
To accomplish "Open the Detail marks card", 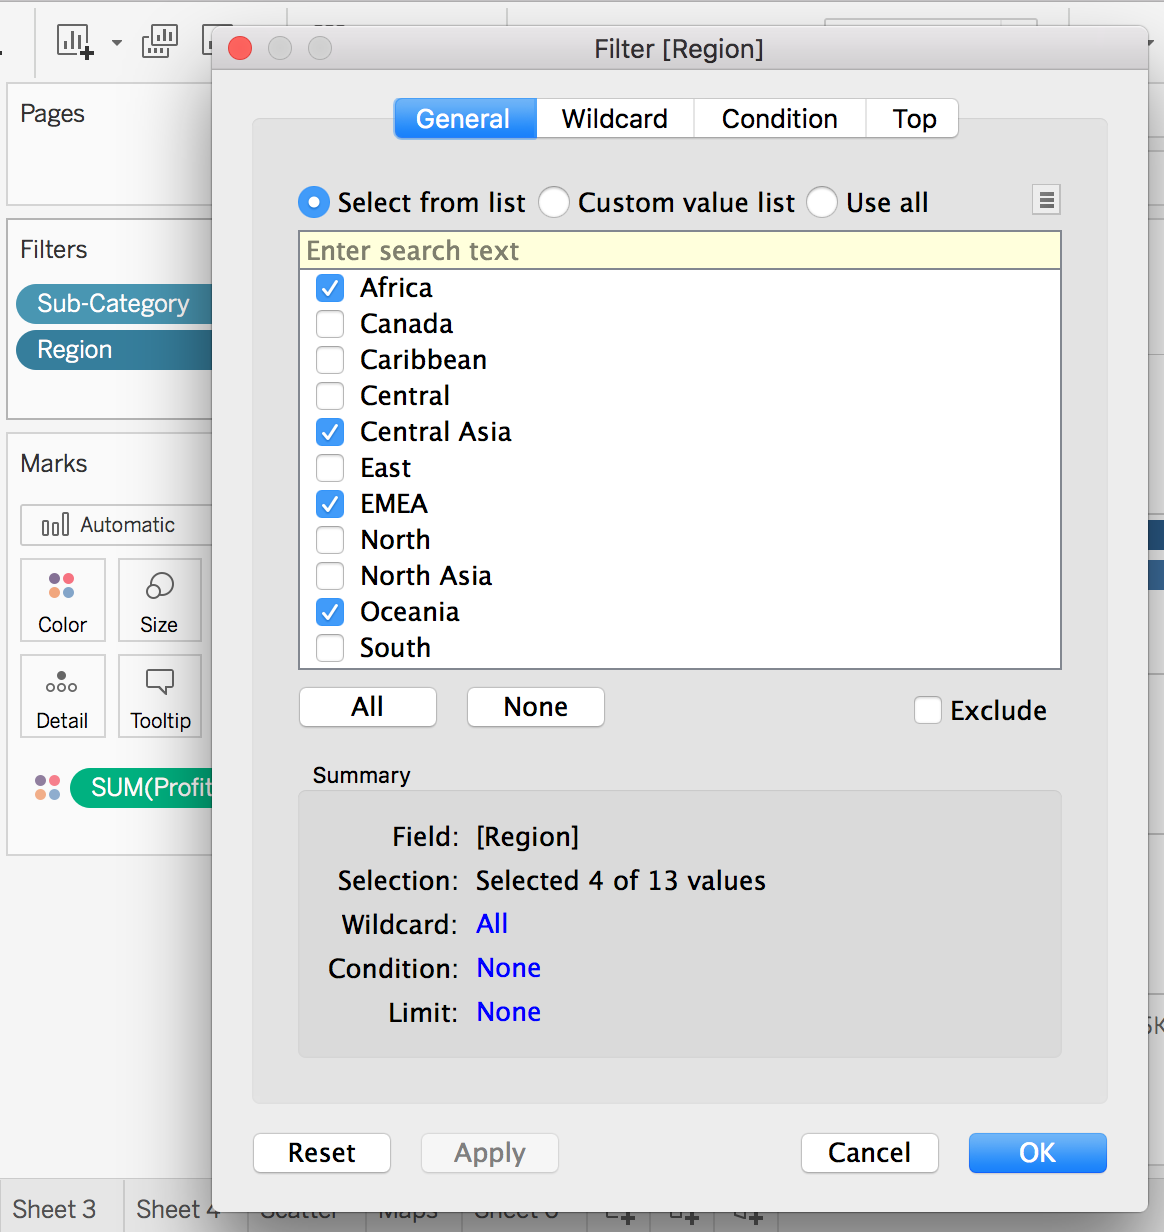I will tap(62, 696).
